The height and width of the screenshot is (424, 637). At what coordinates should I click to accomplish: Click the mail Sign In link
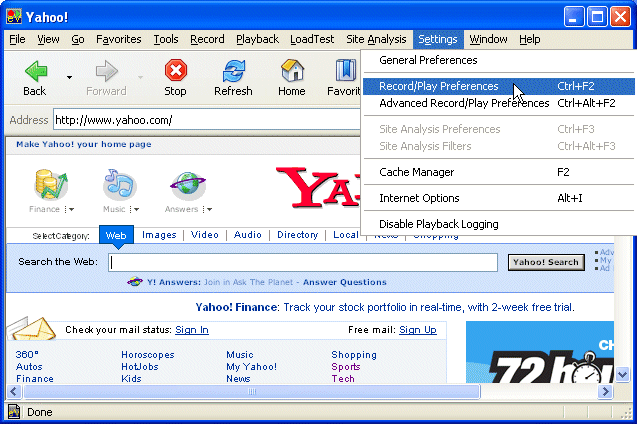click(192, 330)
